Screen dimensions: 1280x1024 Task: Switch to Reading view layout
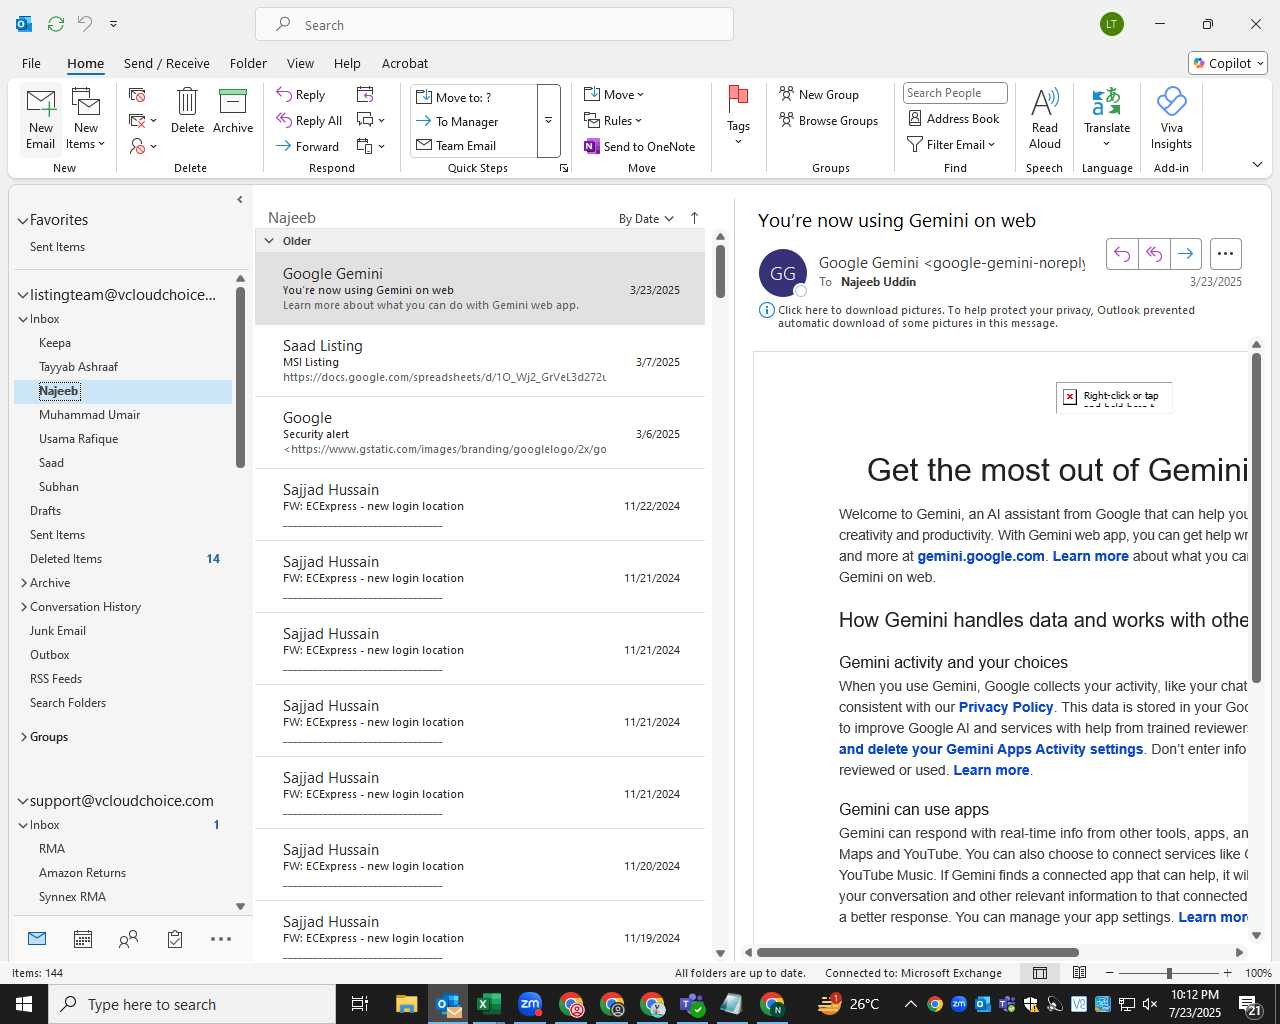point(1079,973)
